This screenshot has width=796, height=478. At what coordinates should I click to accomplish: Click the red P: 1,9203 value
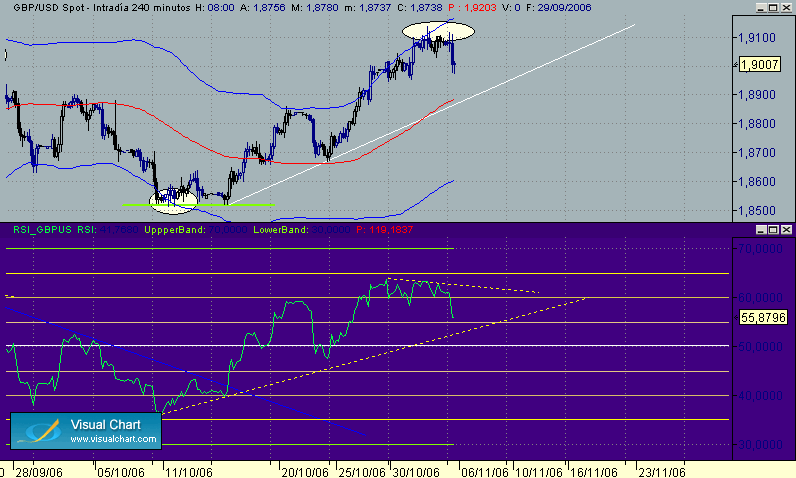pos(472,8)
